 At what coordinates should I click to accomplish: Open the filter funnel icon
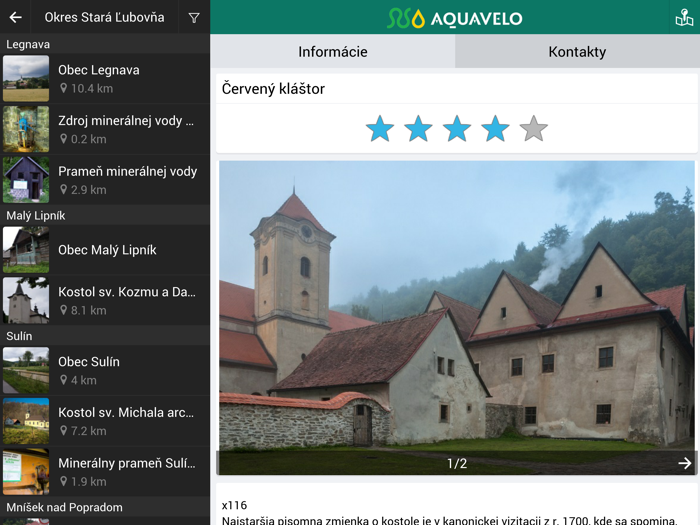point(194,18)
